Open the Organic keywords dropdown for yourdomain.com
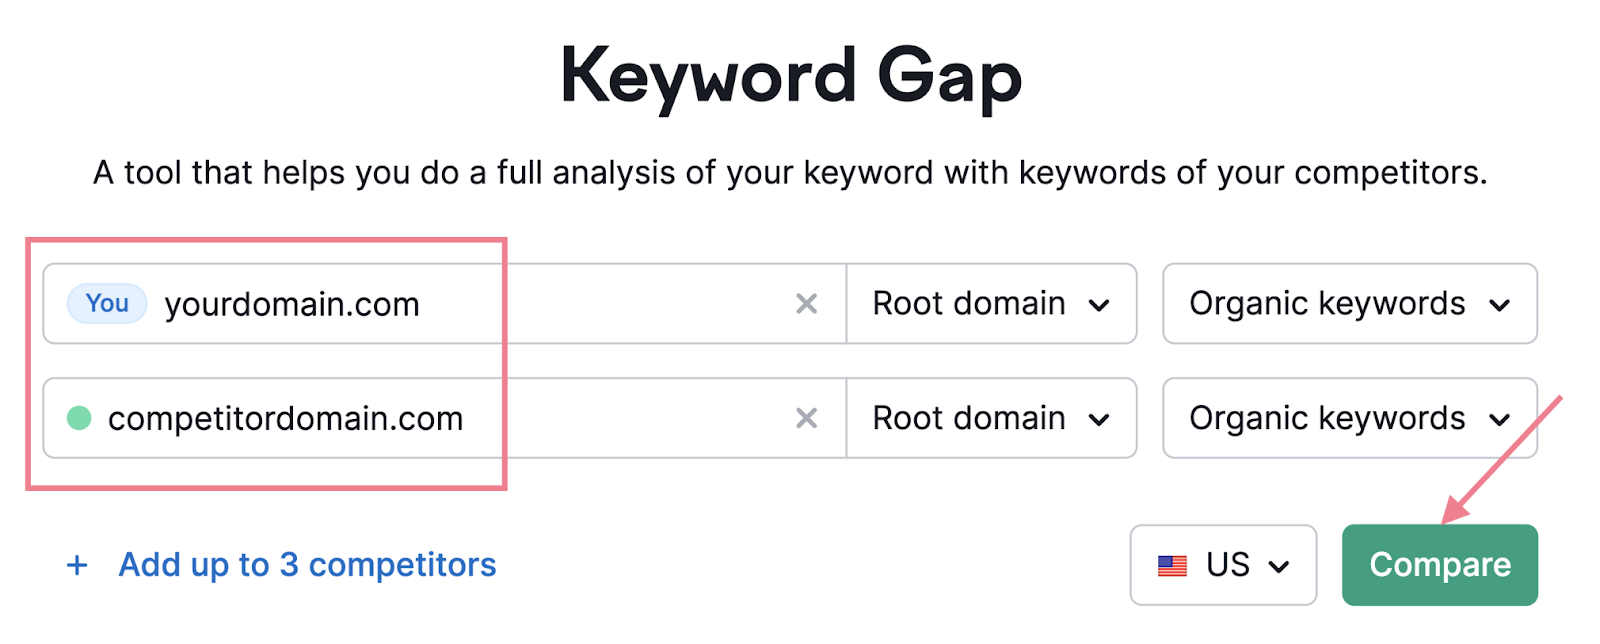Screen dimensions: 1600x644 (x=1349, y=304)
